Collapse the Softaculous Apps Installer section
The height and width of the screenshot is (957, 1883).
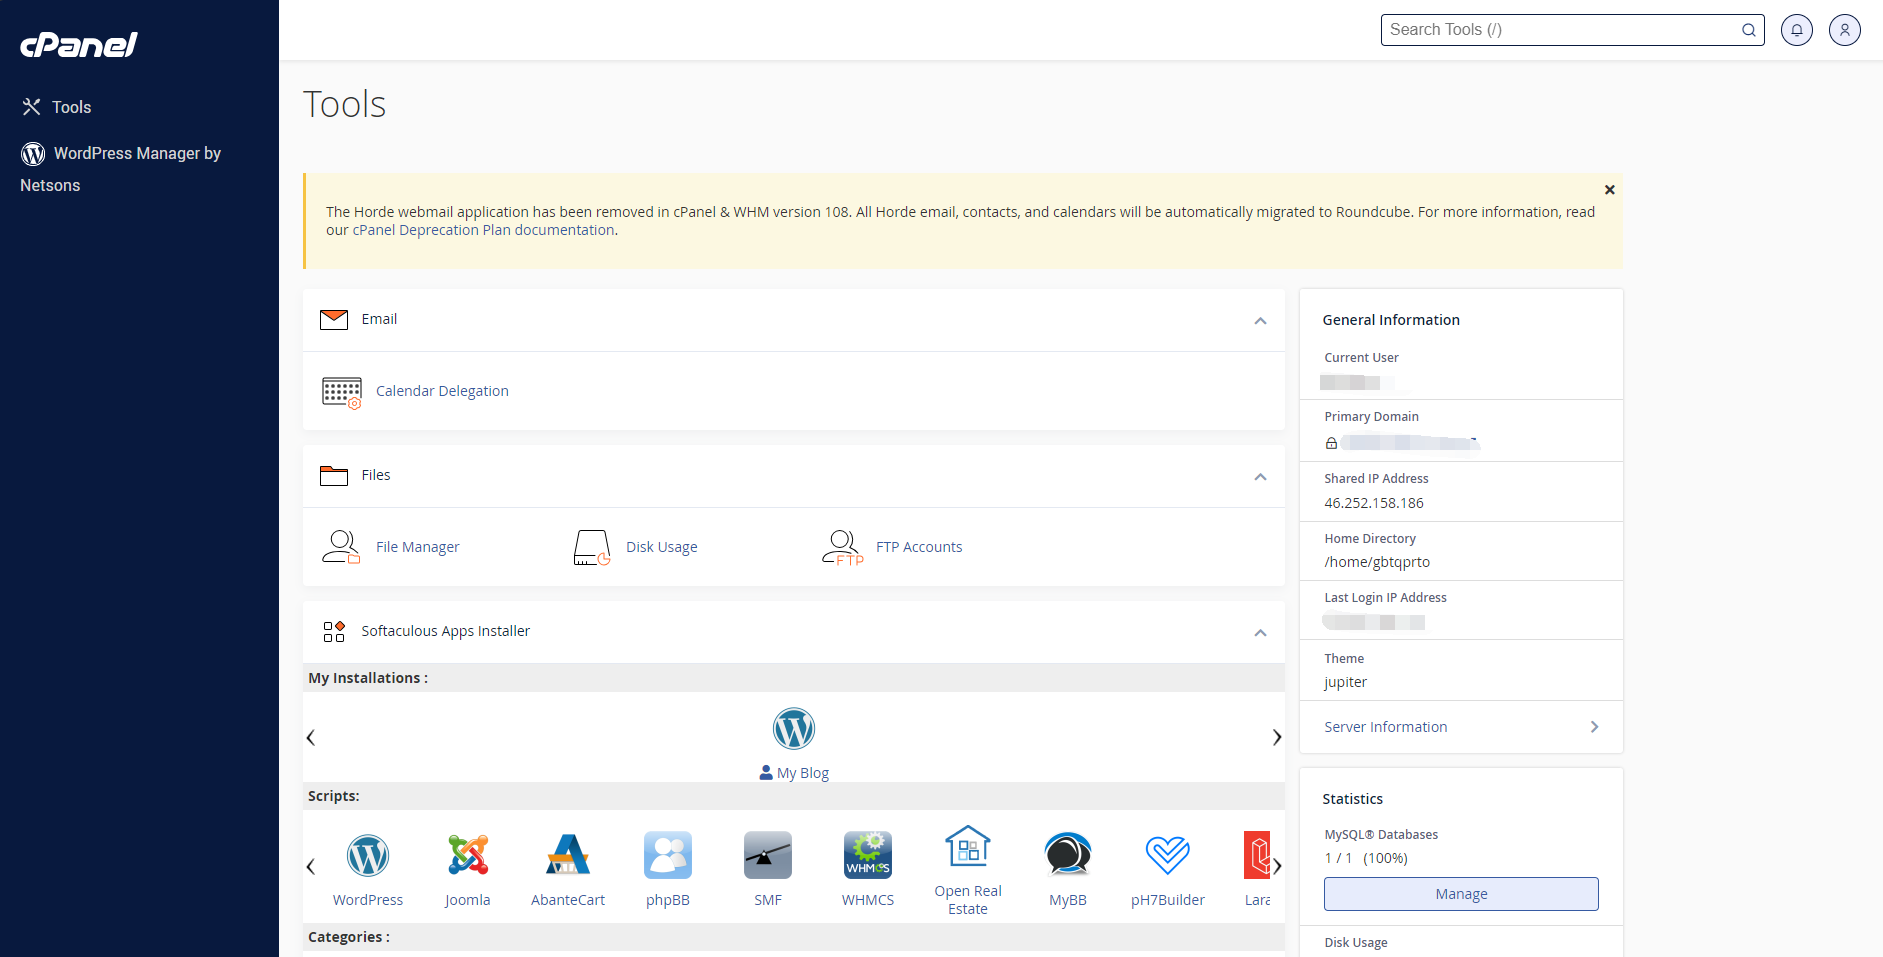tap(1260, 633)
